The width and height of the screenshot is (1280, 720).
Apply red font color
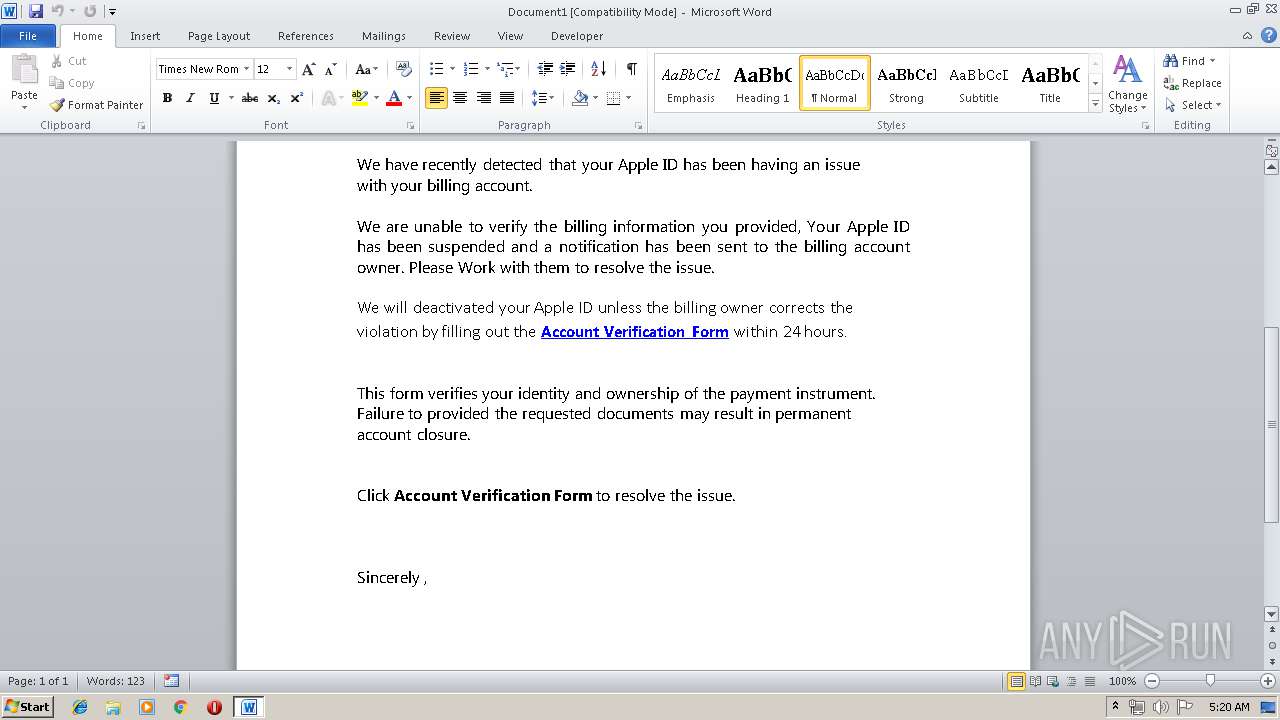tap(394, 98)
